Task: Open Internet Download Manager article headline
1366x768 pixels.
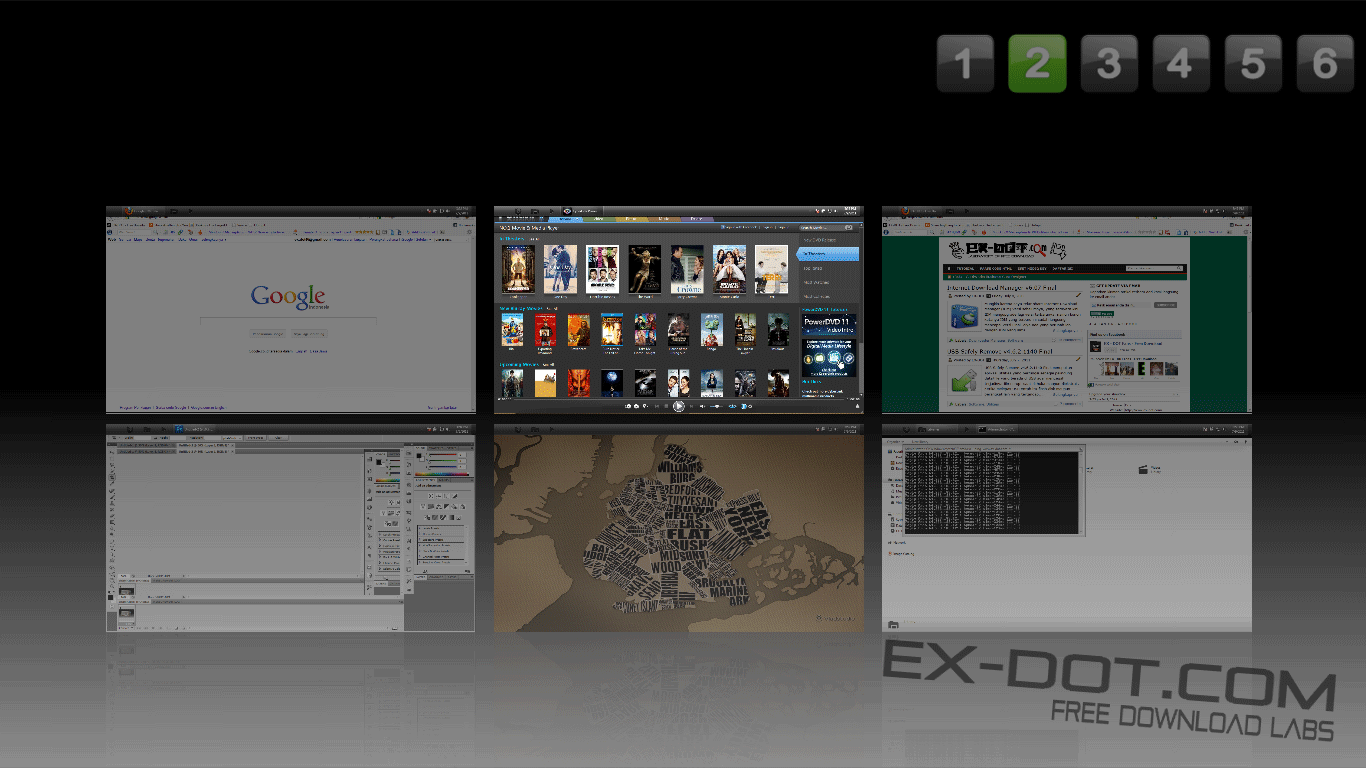Action: (1000, 287)
